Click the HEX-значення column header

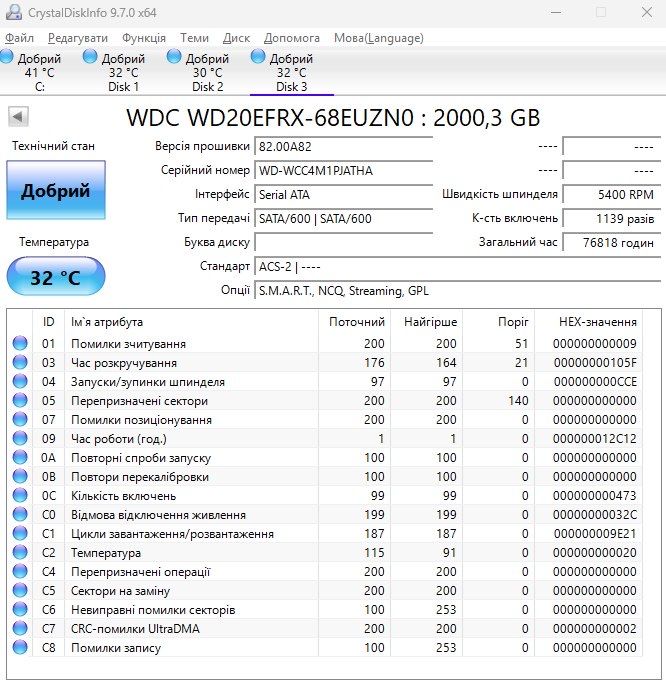pyautogui.click(x=588, y=322)
